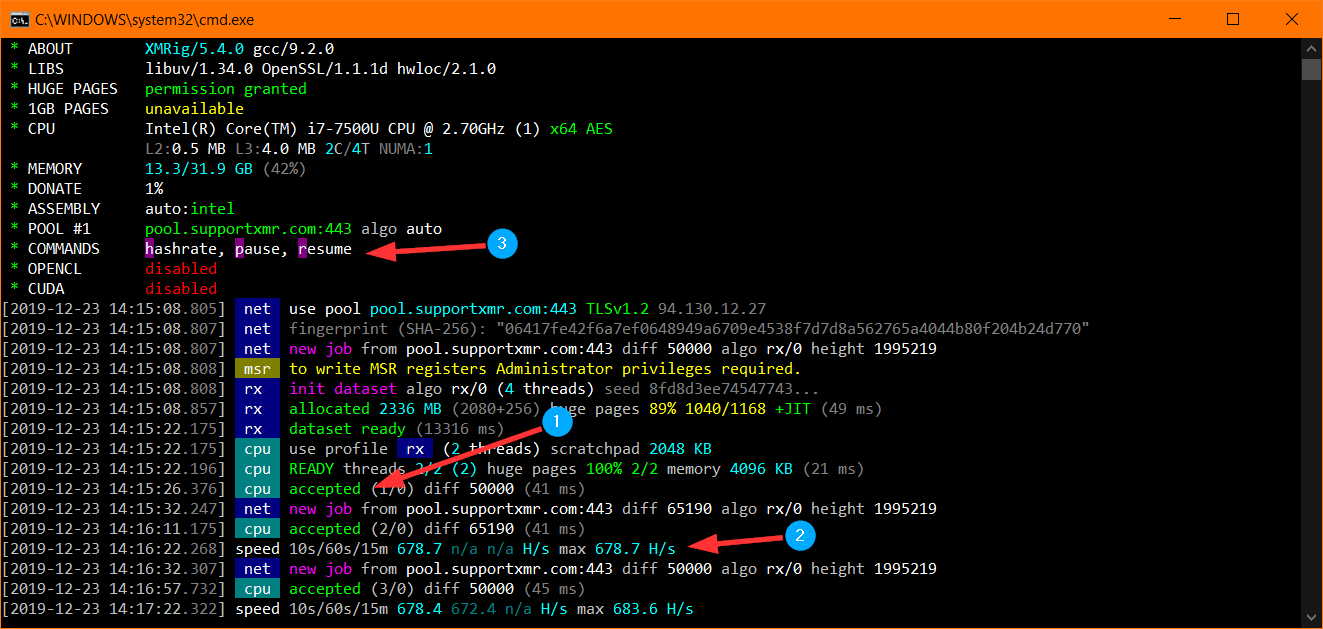Click the 'pause' command text
The image size is (1323, 629).
point(257,248)
